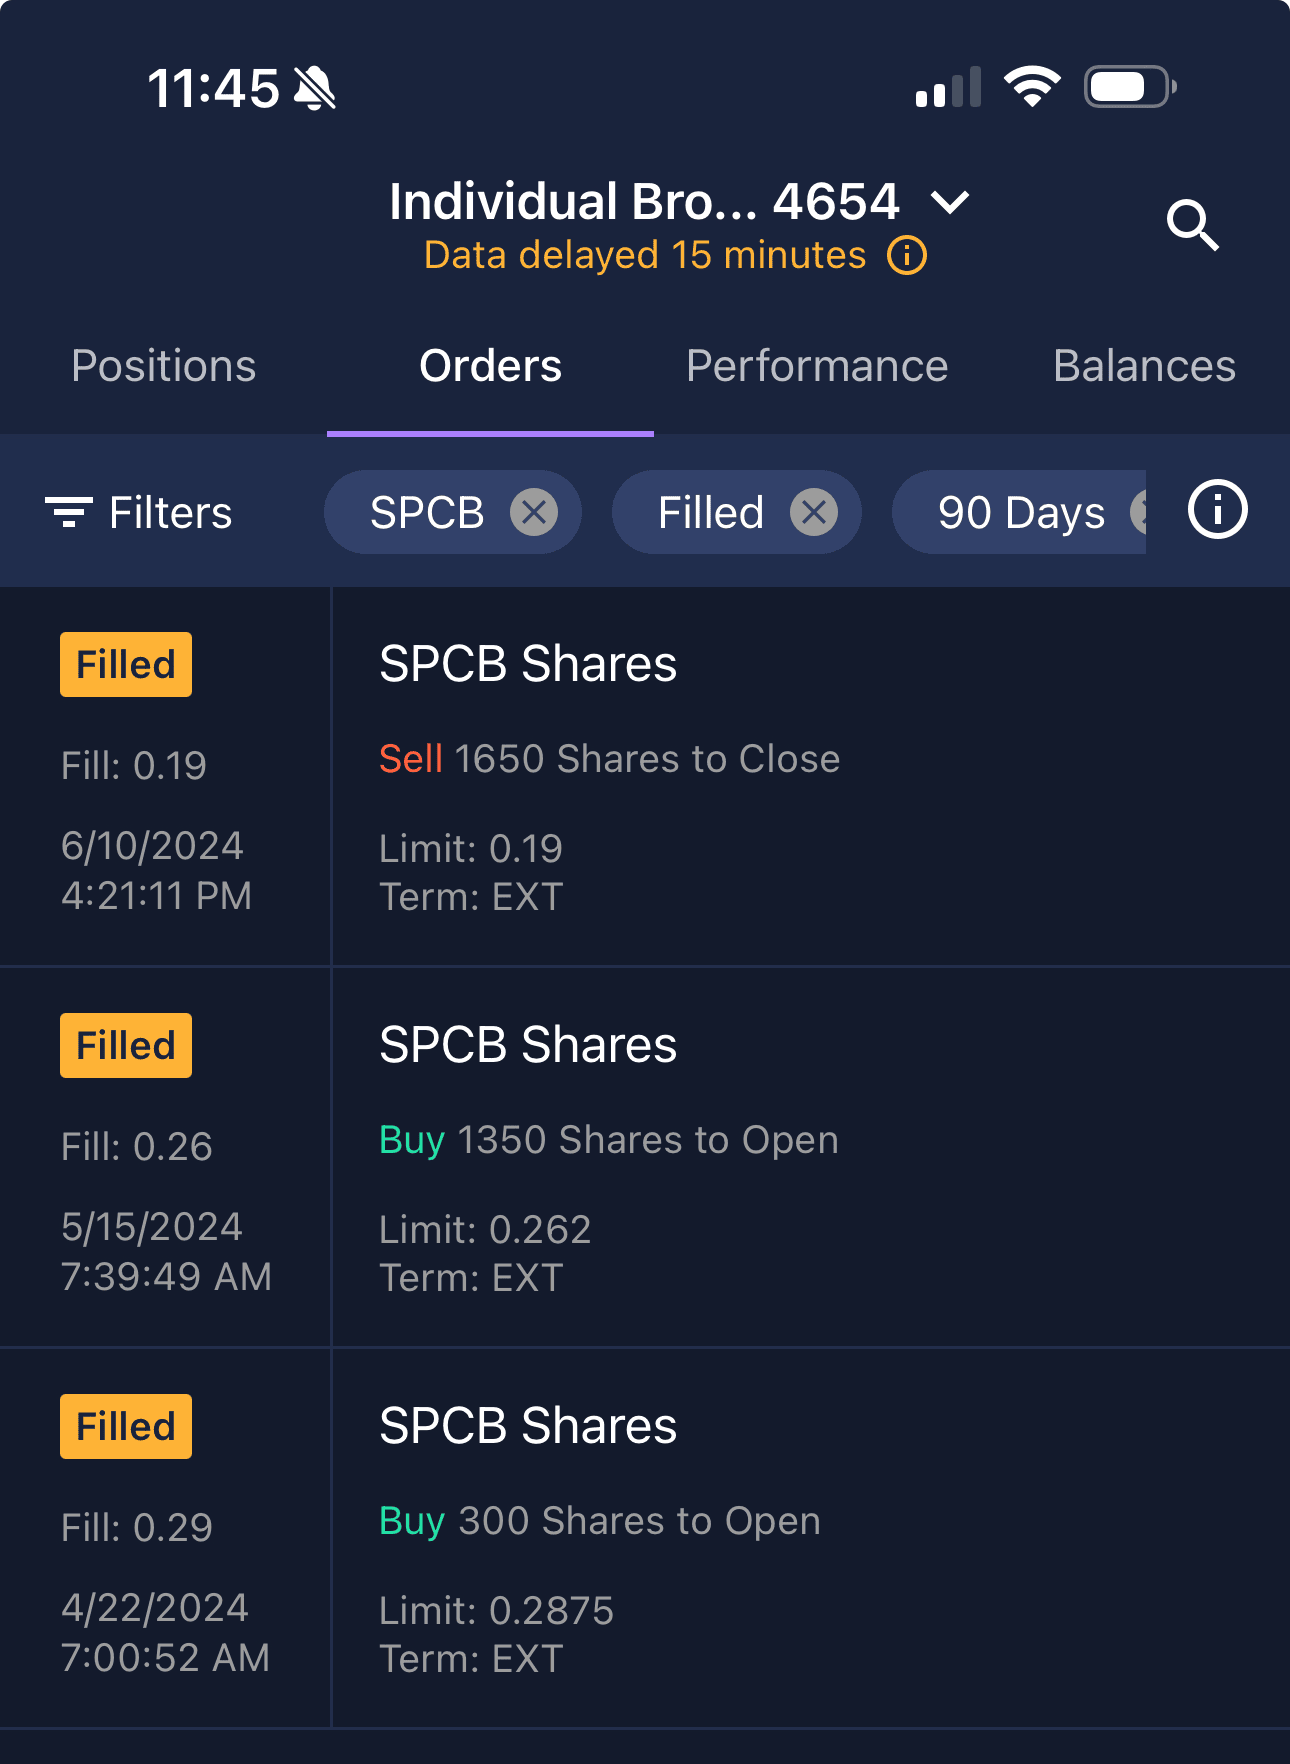Tap the filter bar info icon
1290x1764 pixels.
pos(1217,510)
